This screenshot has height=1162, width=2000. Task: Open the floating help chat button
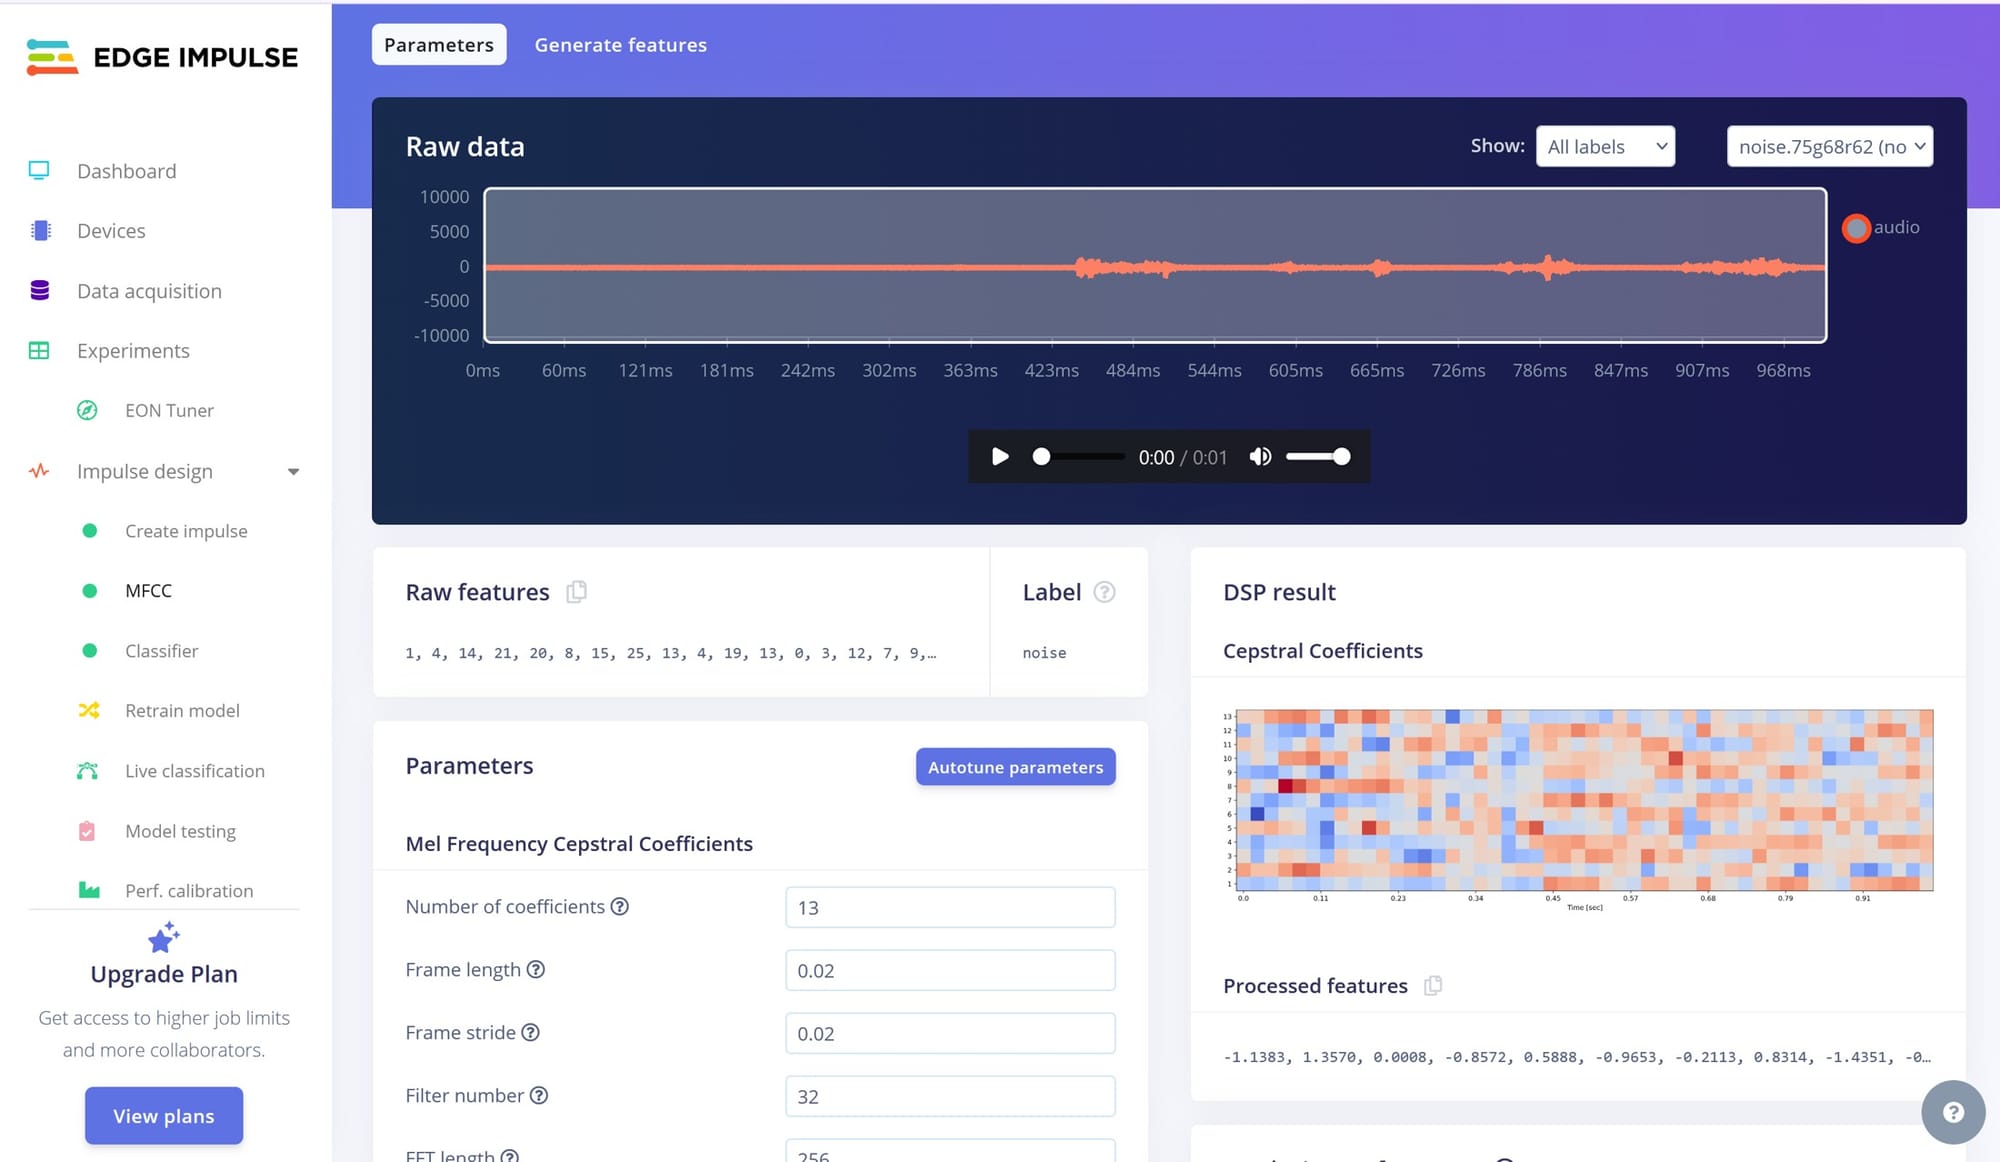1953,1112
